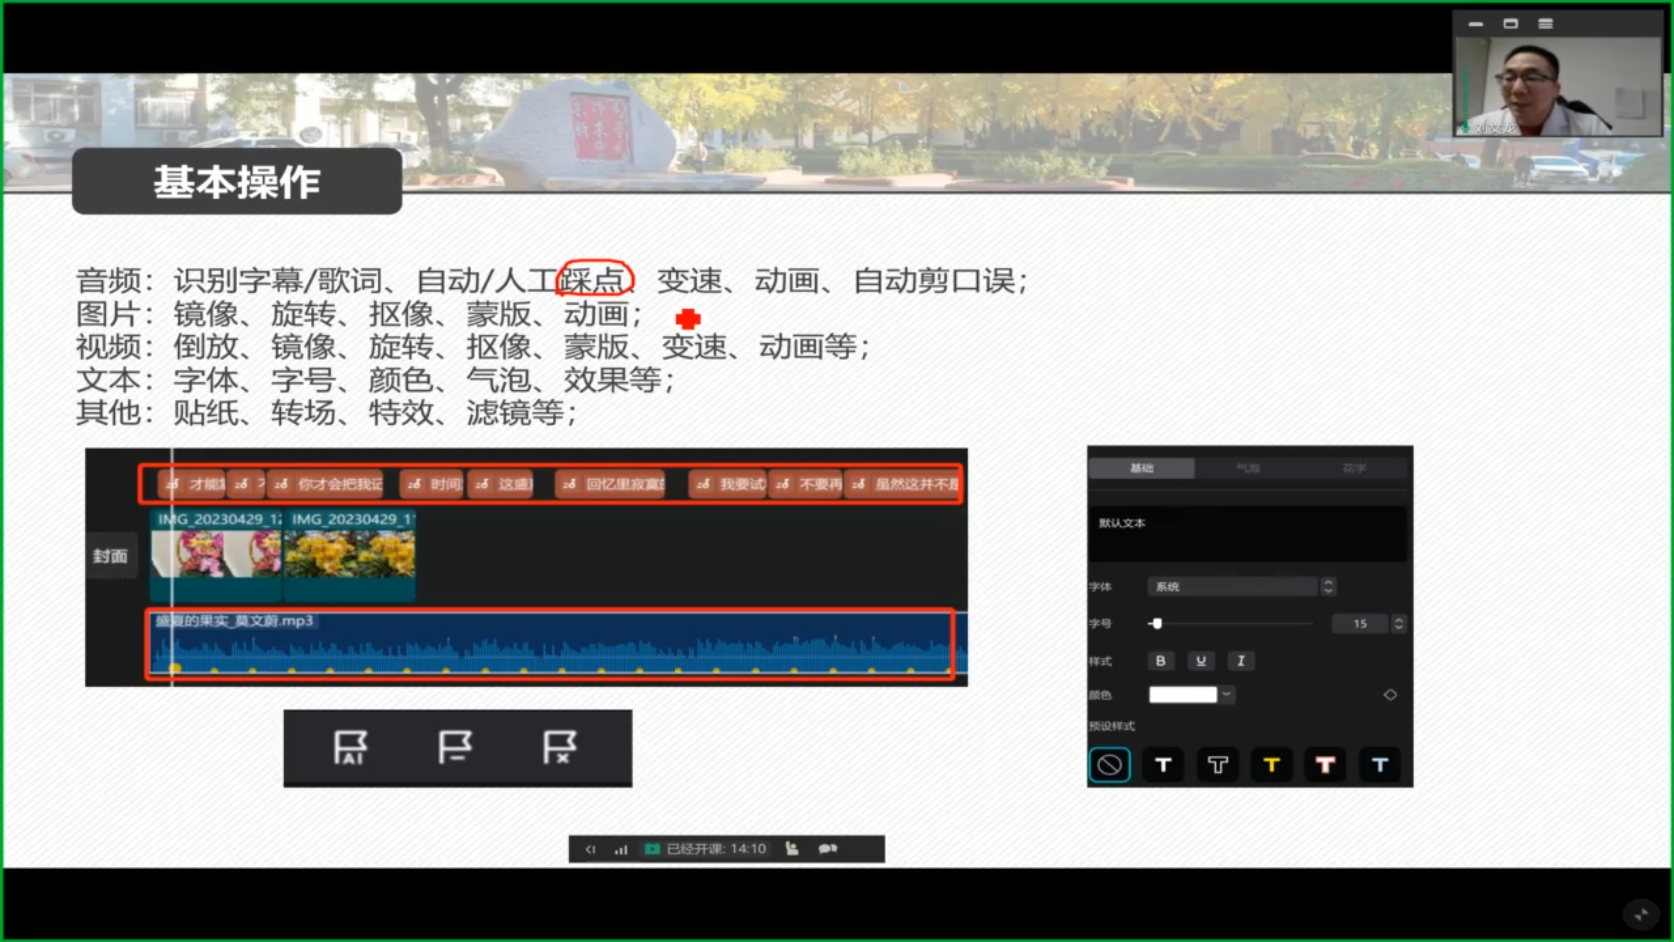Click the font dropdown up-down arrows
This screenshot has height=942, width=1674.
(x=1328, y=587)
